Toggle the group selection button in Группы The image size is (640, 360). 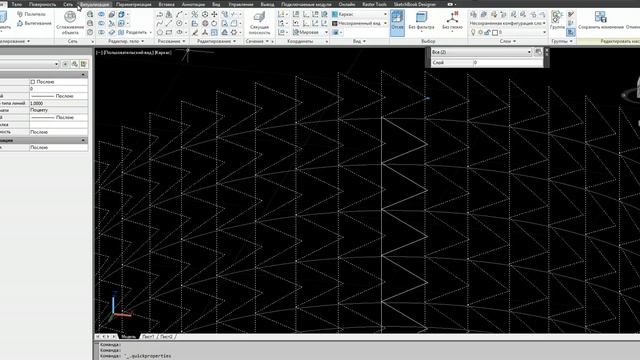pyautogui.click(x=571, y=32)
